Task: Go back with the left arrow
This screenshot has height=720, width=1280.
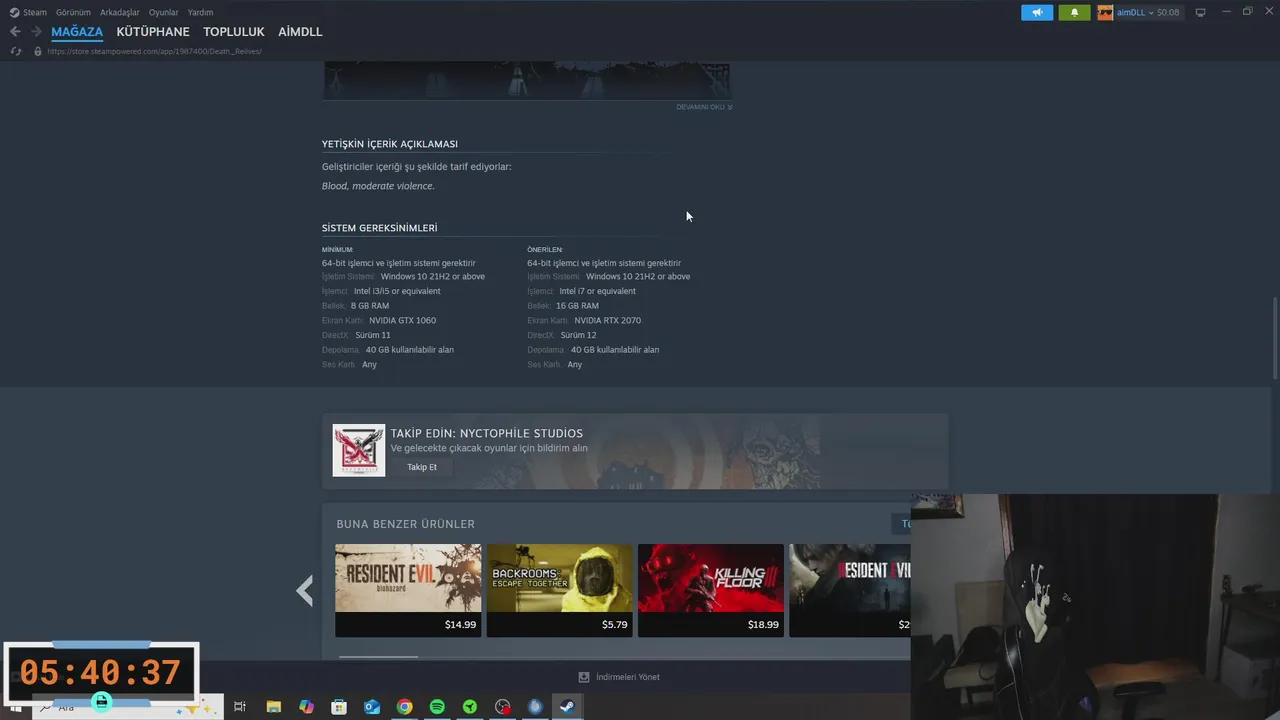Action: click(x=15, y=32)
